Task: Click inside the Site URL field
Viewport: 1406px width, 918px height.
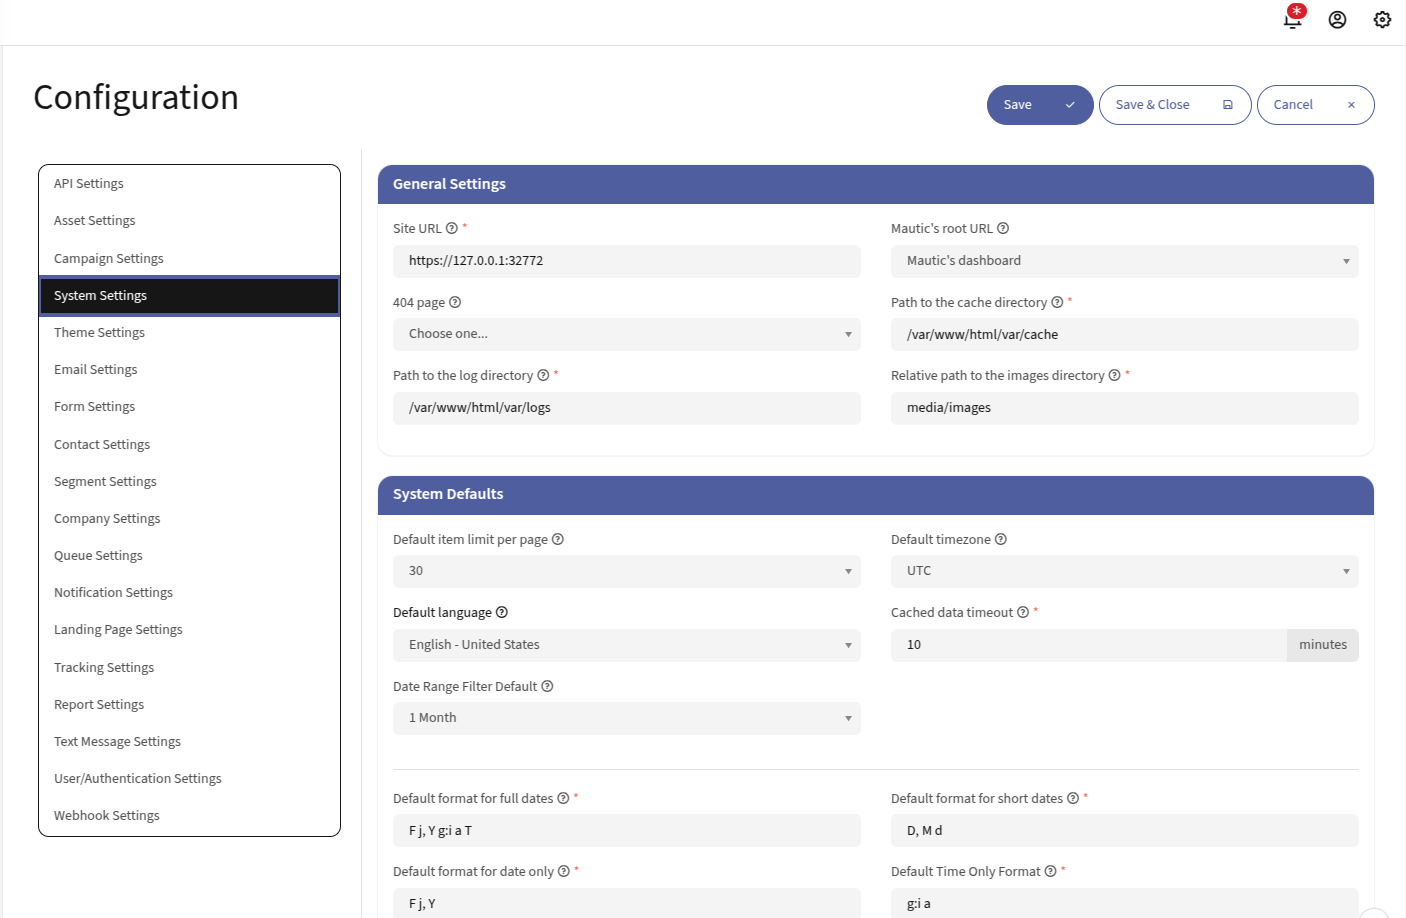Action: [x=626, y=261]
